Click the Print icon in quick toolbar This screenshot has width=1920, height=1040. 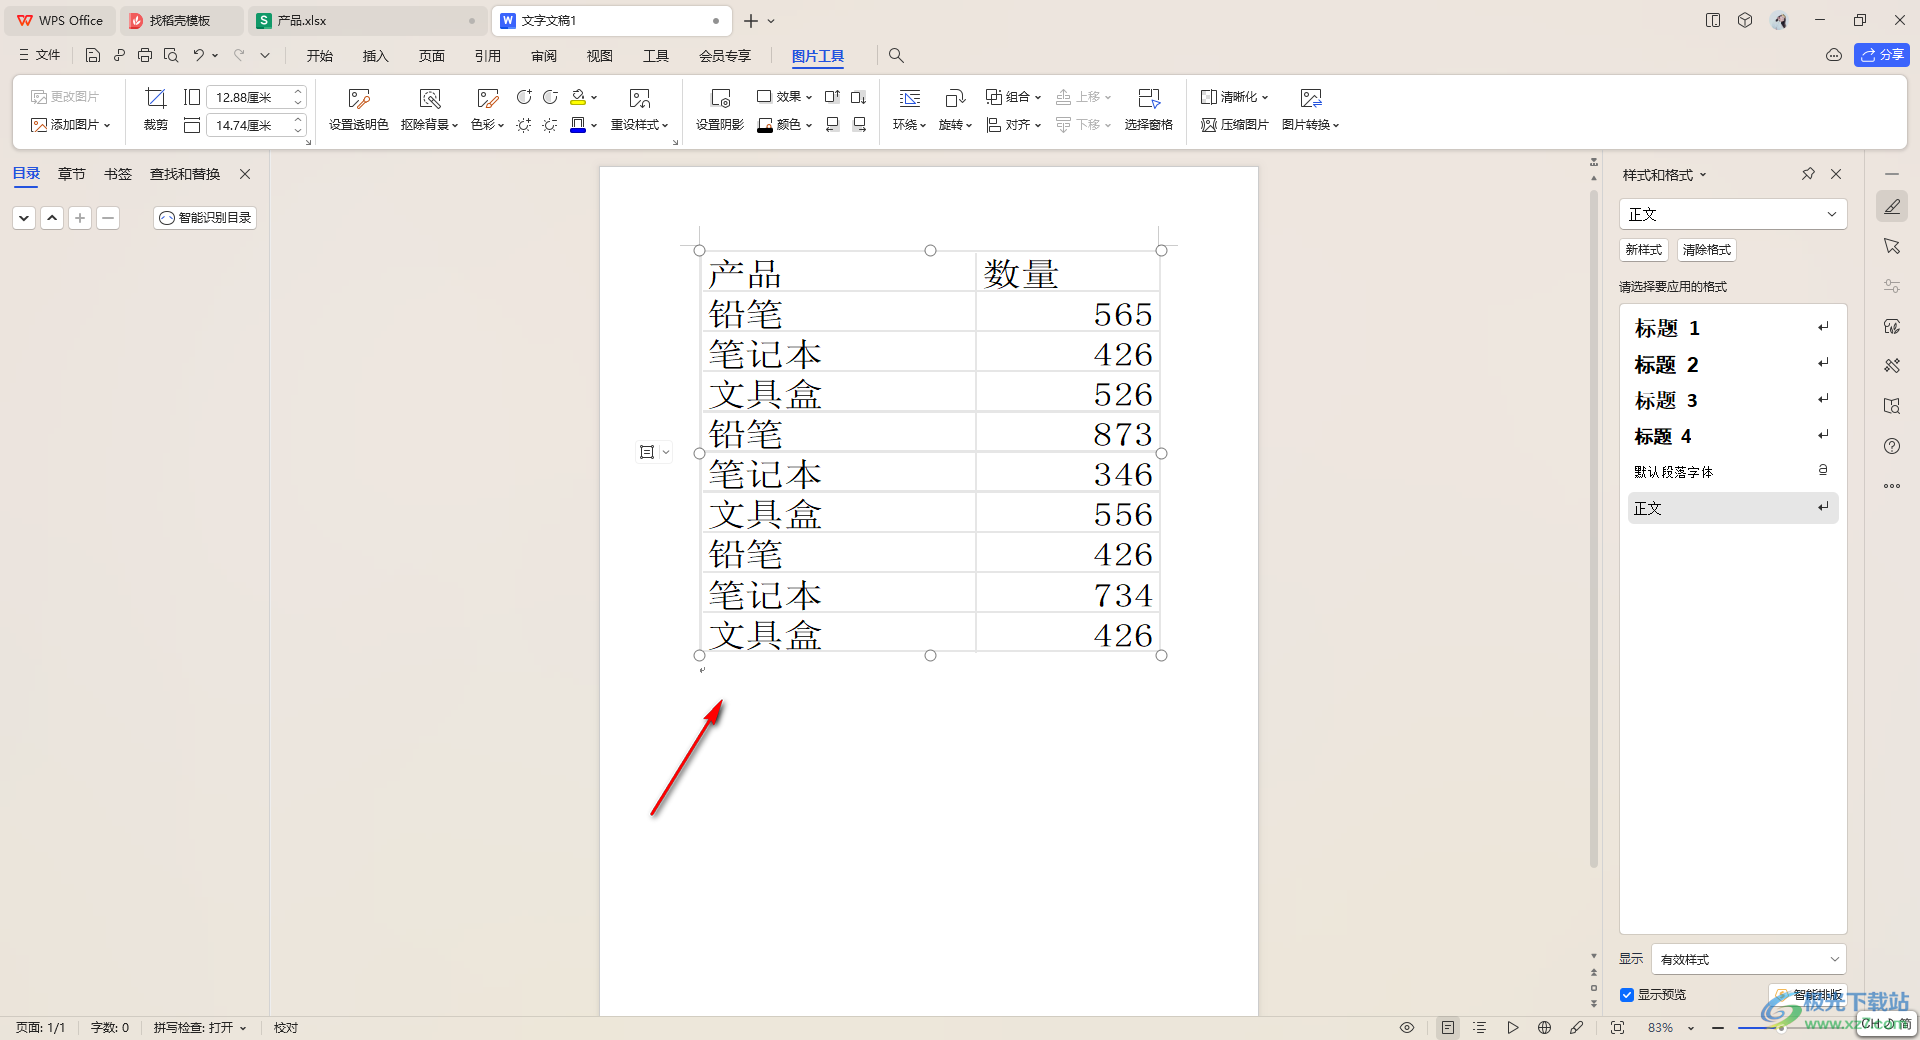[x=145, y=56]
